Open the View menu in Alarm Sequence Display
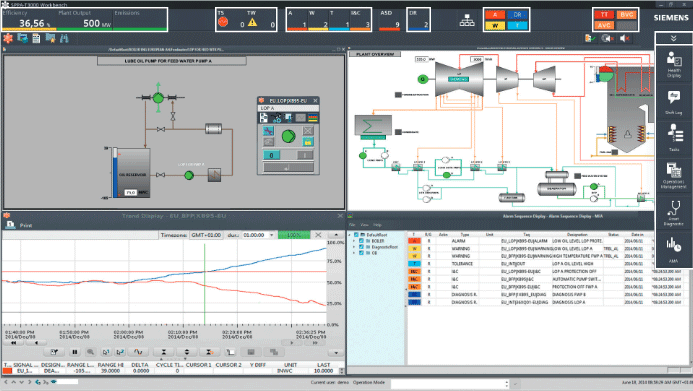 click(364, 225)
